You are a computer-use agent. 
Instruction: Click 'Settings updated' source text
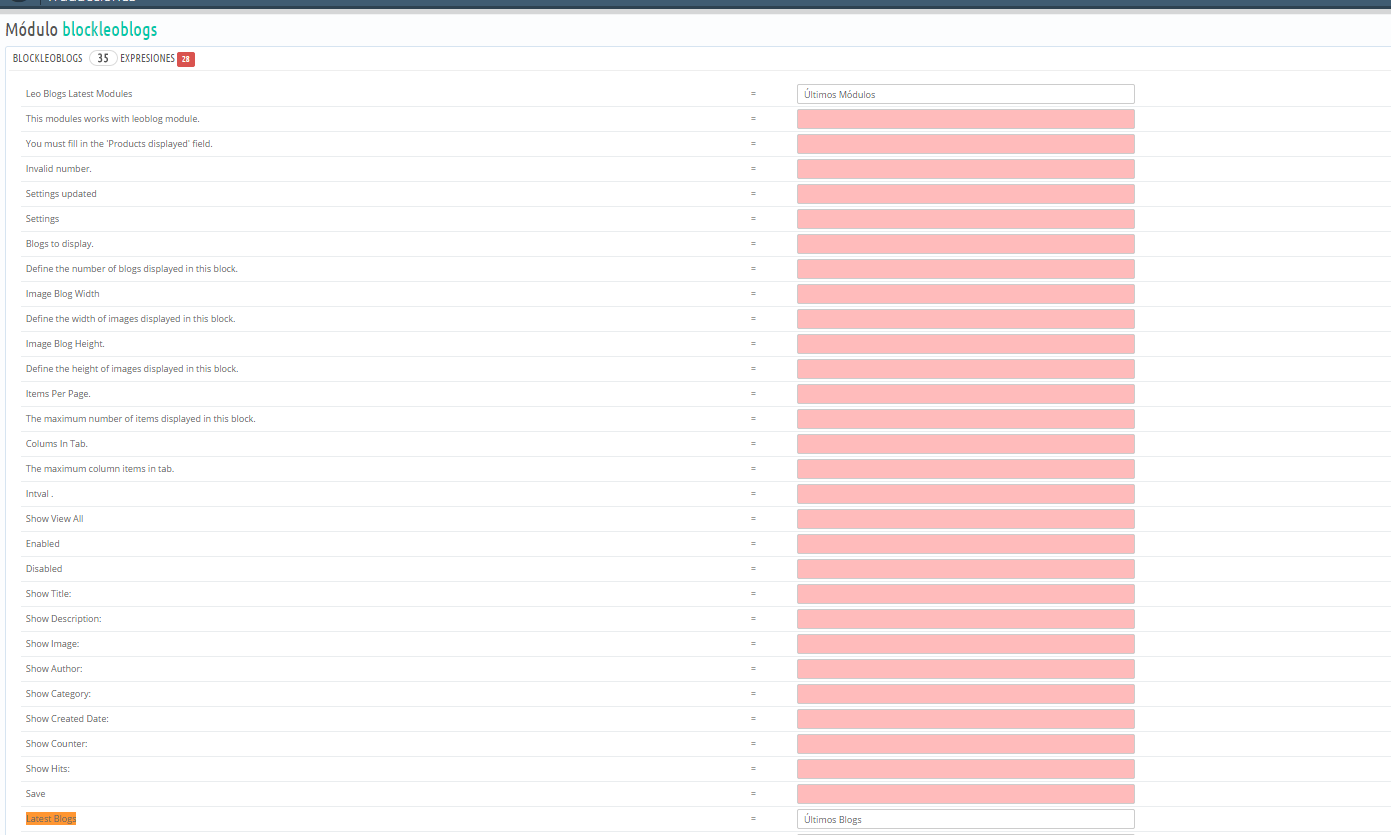click(x=61, y=194)
